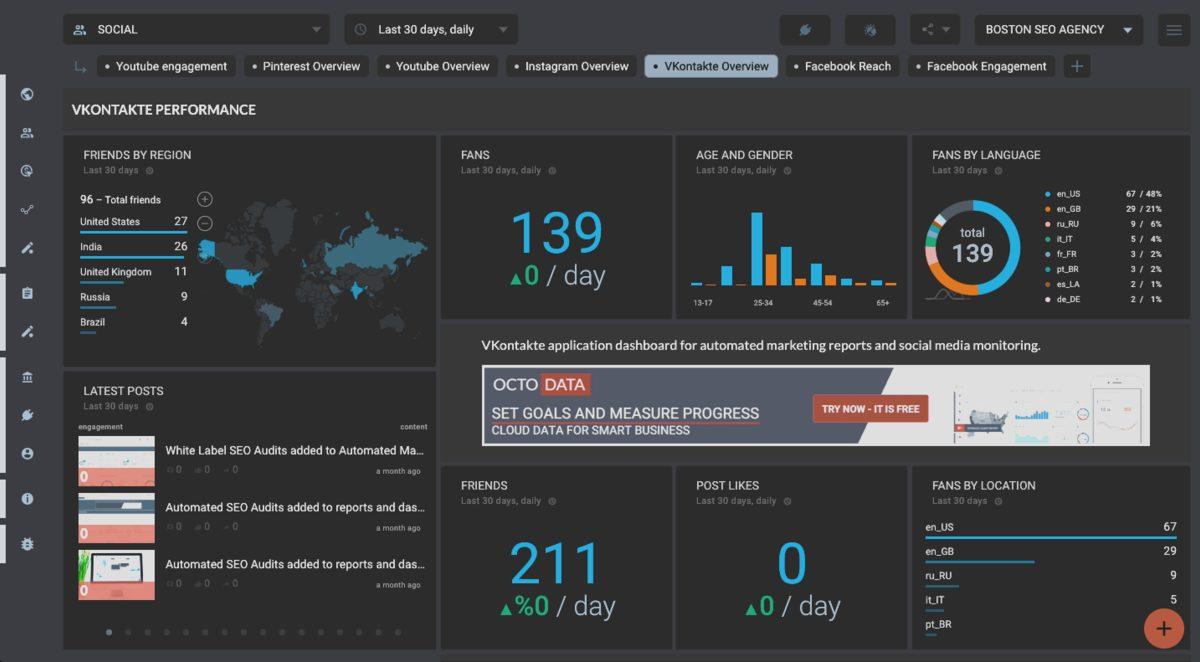
Task: Click the globe icon in left sidebar
Action: [x=27, y=94]
